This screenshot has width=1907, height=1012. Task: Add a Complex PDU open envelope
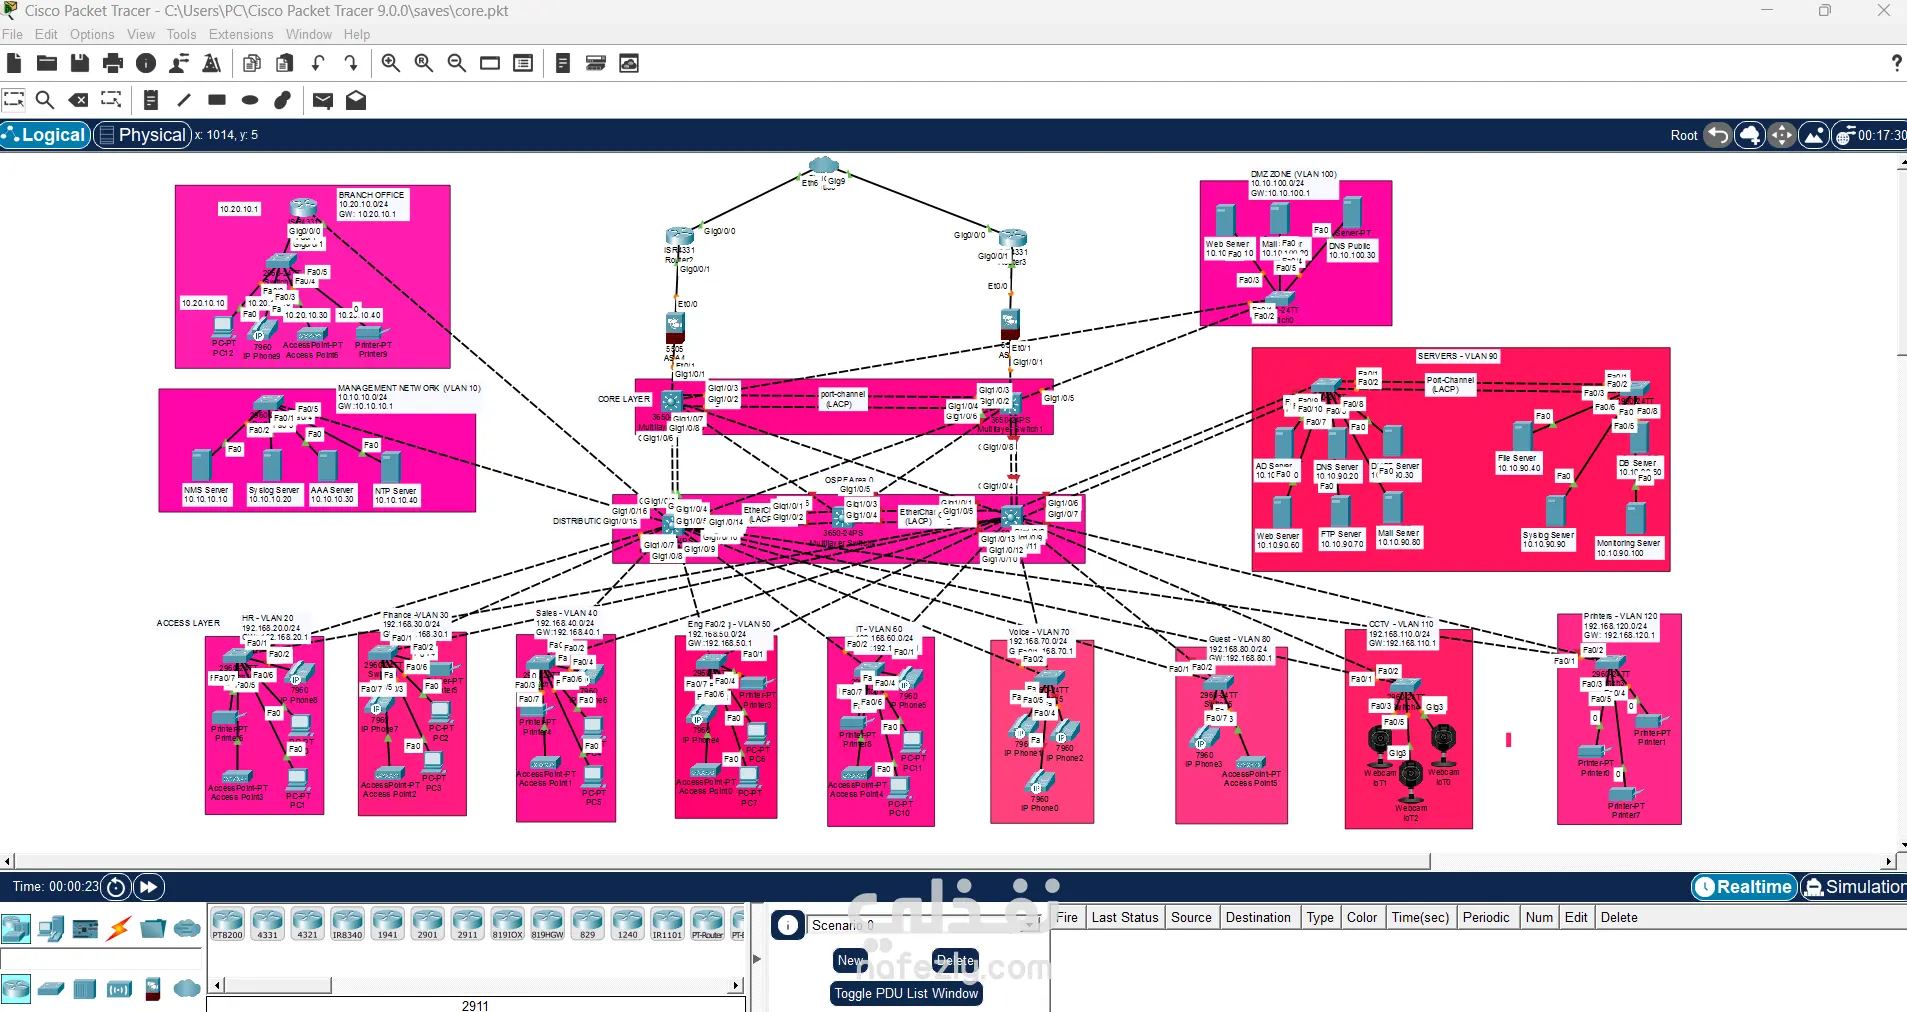pyautogui.click(x=356, y=100)
